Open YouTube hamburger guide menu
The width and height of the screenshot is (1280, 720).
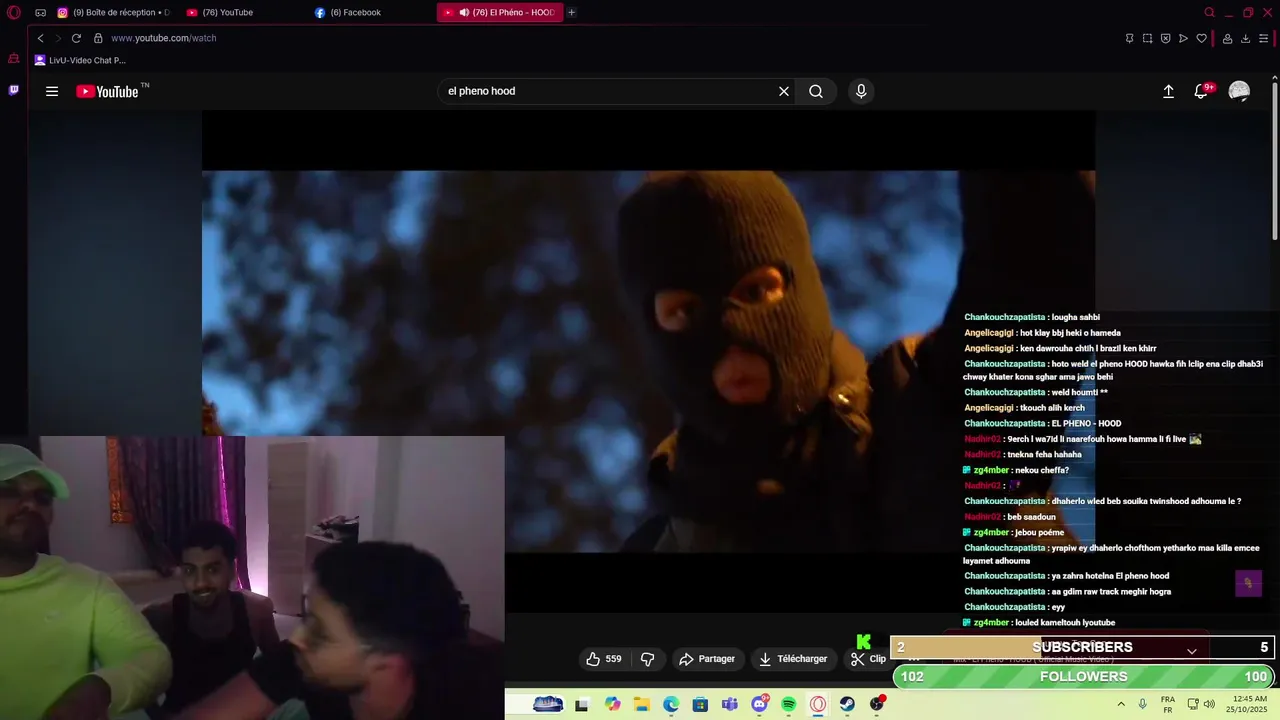[x=52, y=91]
